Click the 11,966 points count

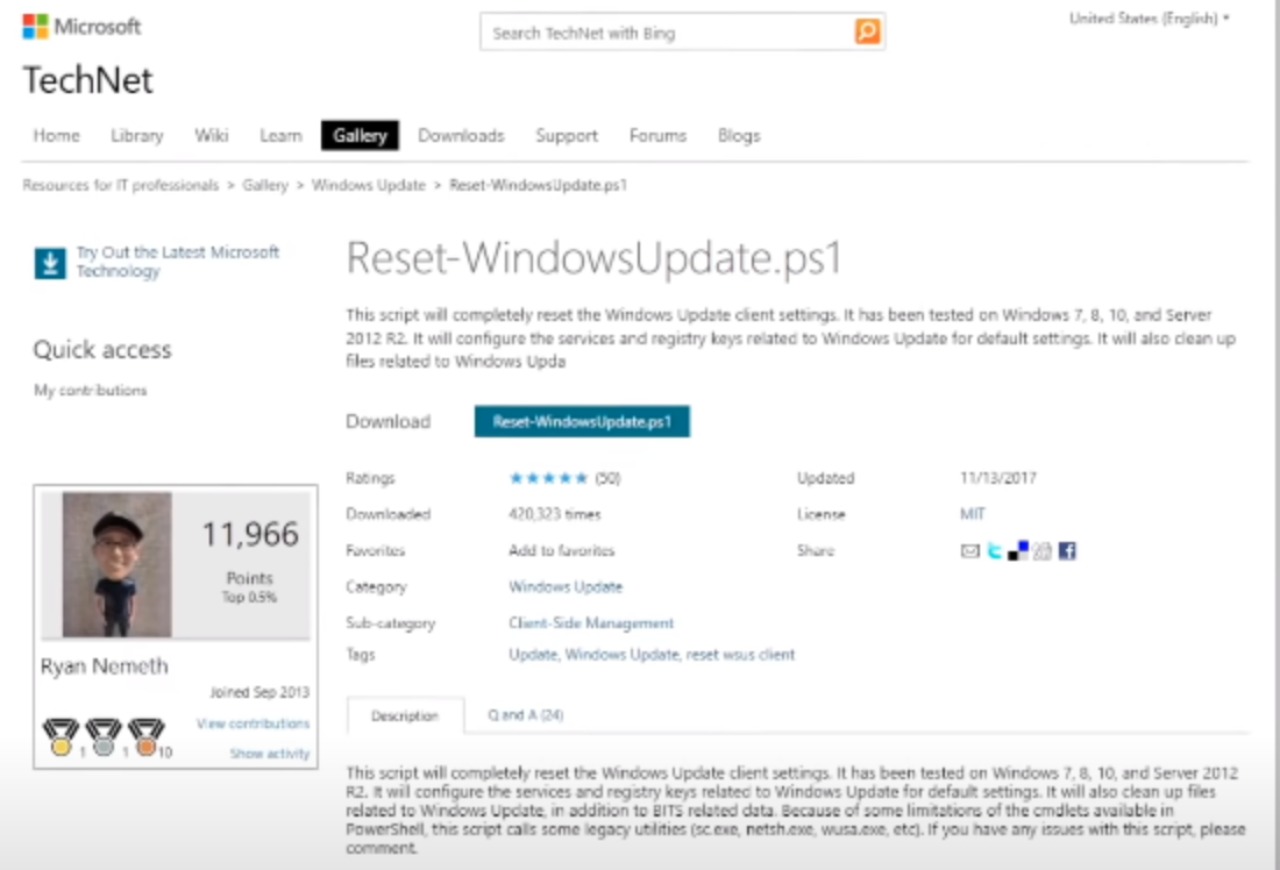(250, 534)
